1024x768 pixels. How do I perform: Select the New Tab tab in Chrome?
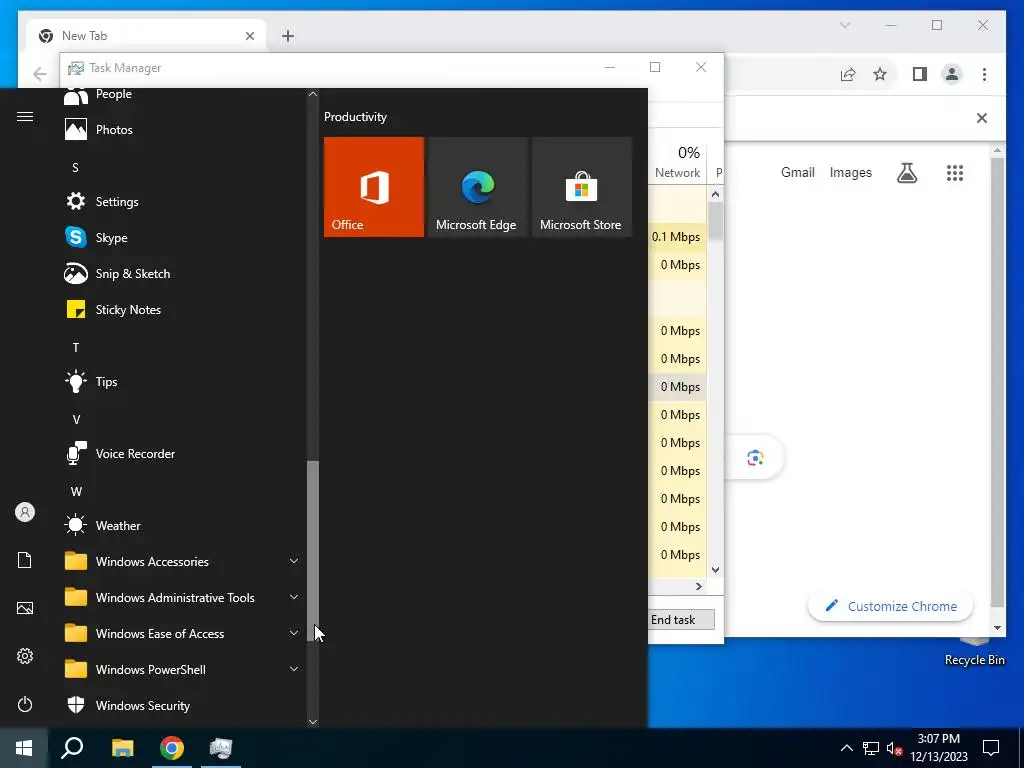point(146,36)
